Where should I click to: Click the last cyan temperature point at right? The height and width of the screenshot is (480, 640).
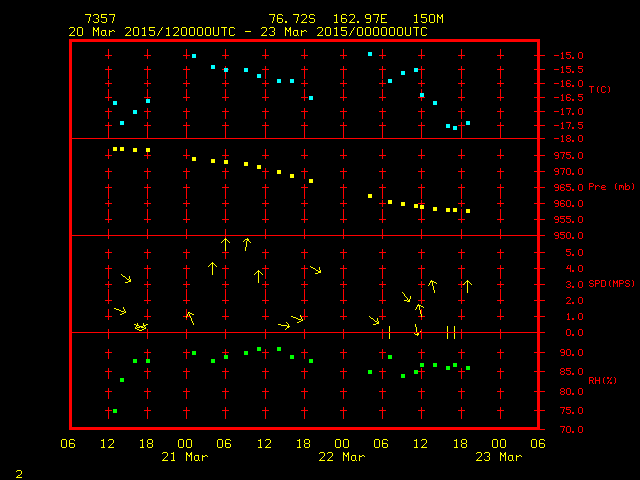[x=468, y=123]
